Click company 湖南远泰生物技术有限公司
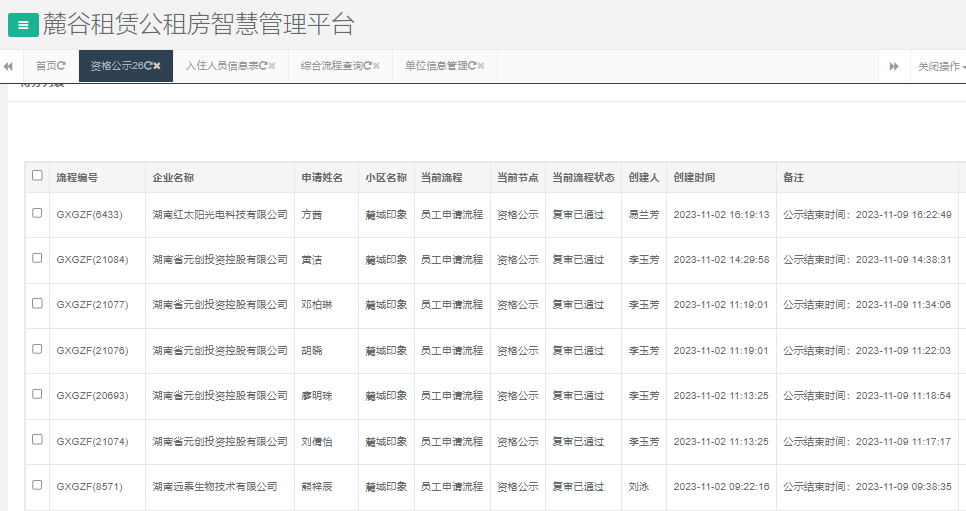Image resolution: width=966 pixels, height=511 pixels. coord(215,486)
